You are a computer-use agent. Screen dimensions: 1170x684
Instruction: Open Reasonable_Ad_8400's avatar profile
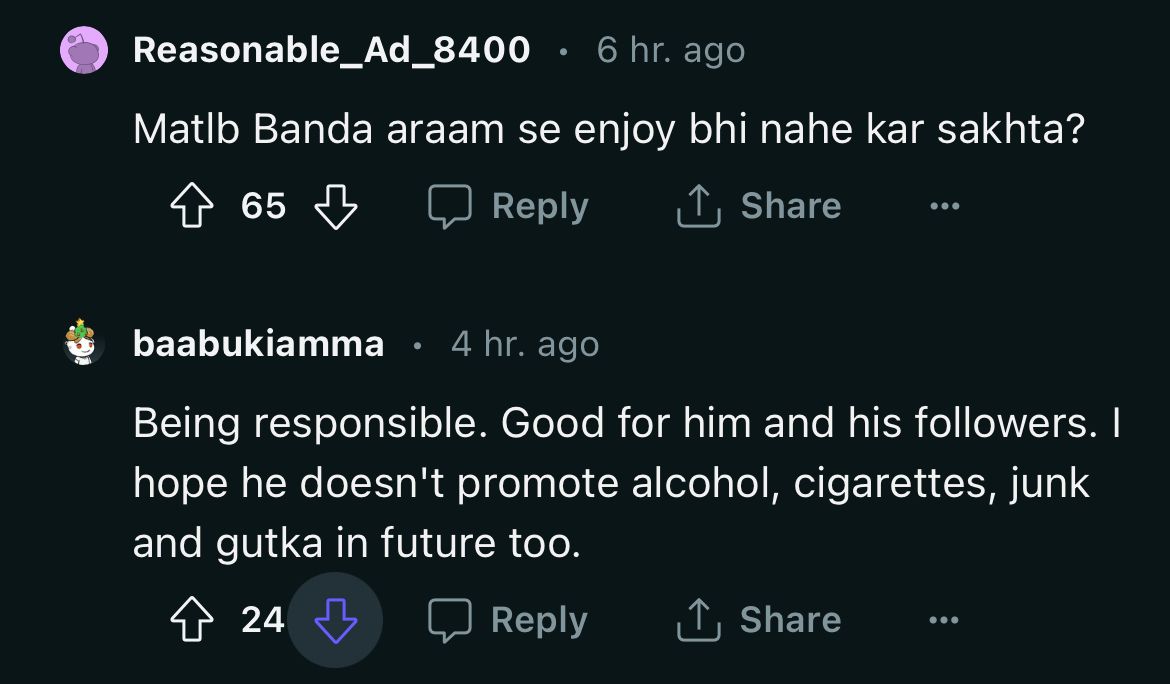[84, 49]
